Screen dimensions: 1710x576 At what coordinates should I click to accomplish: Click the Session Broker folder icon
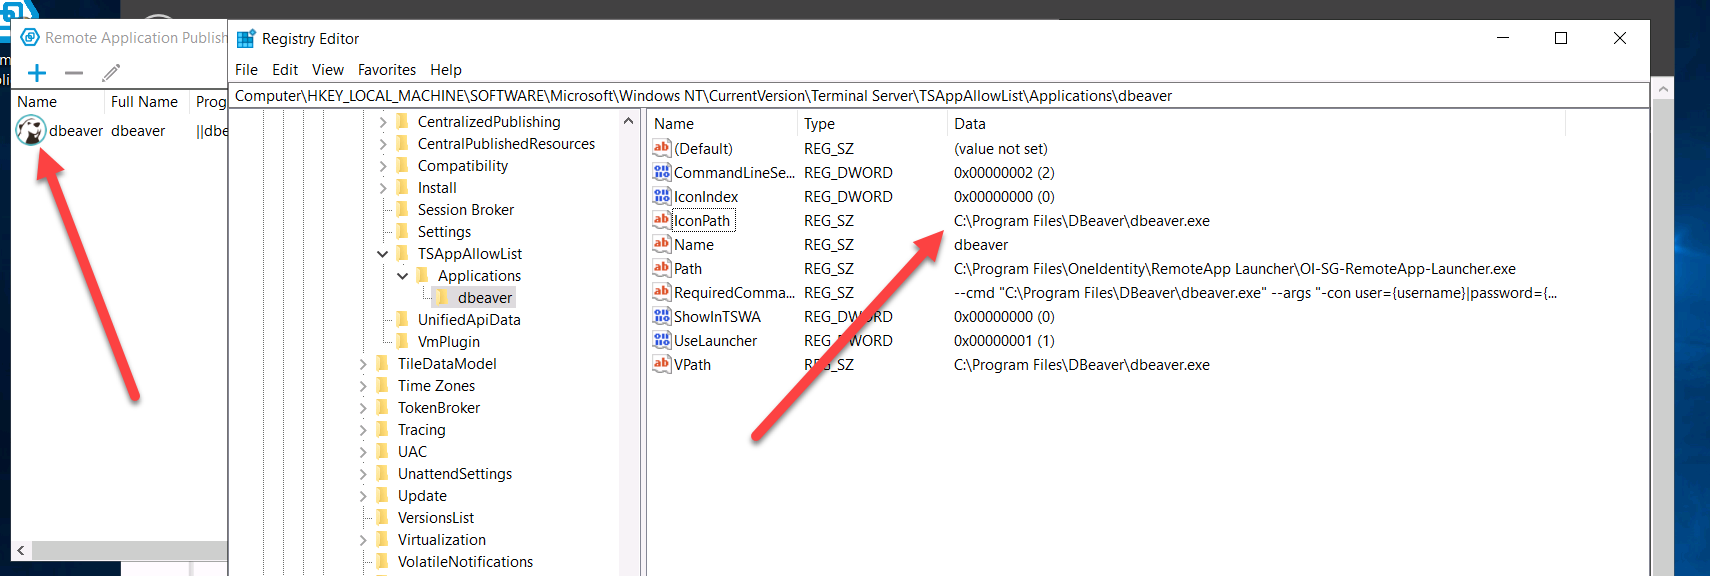(402, 209)
